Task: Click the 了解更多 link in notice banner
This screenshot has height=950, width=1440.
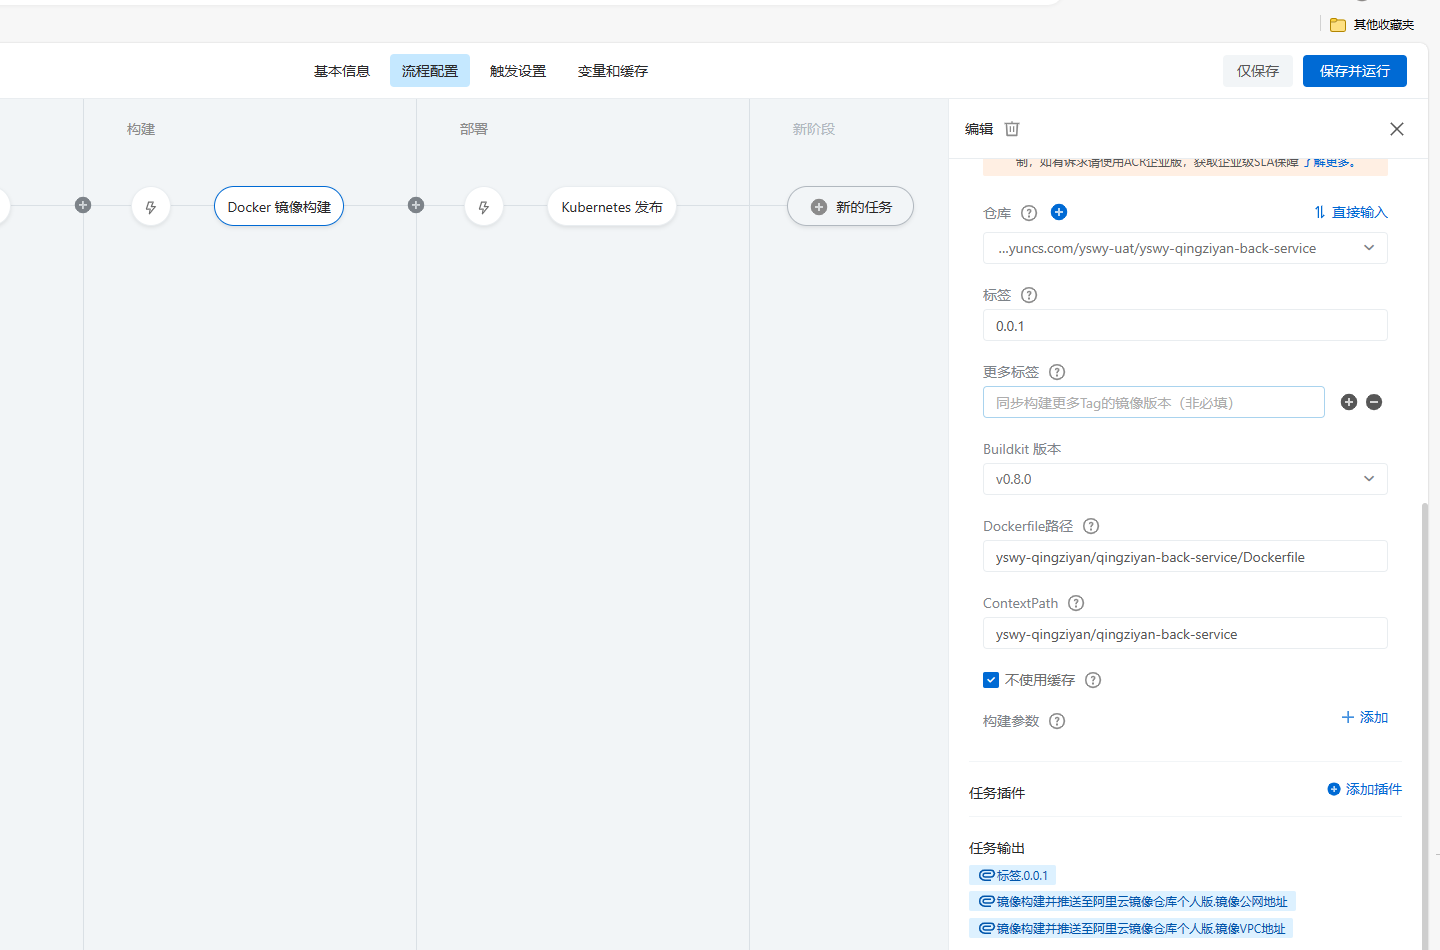Action: [1327, 161]
